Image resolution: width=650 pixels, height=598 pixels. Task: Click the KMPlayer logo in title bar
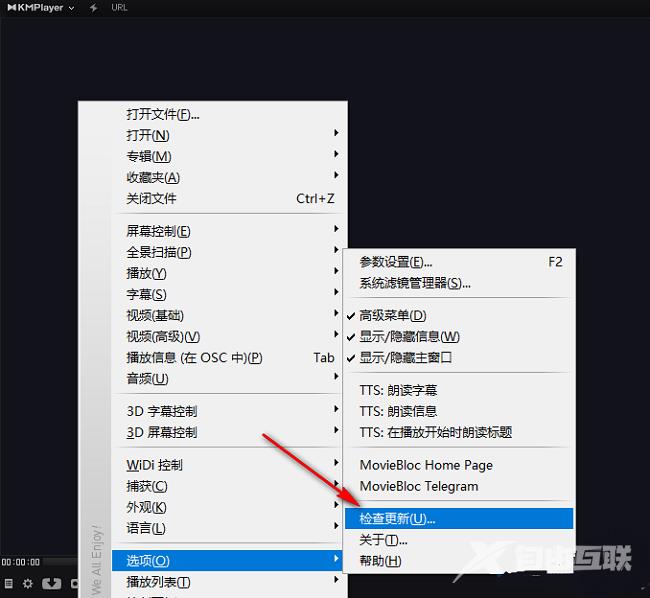tap(35, 7)
